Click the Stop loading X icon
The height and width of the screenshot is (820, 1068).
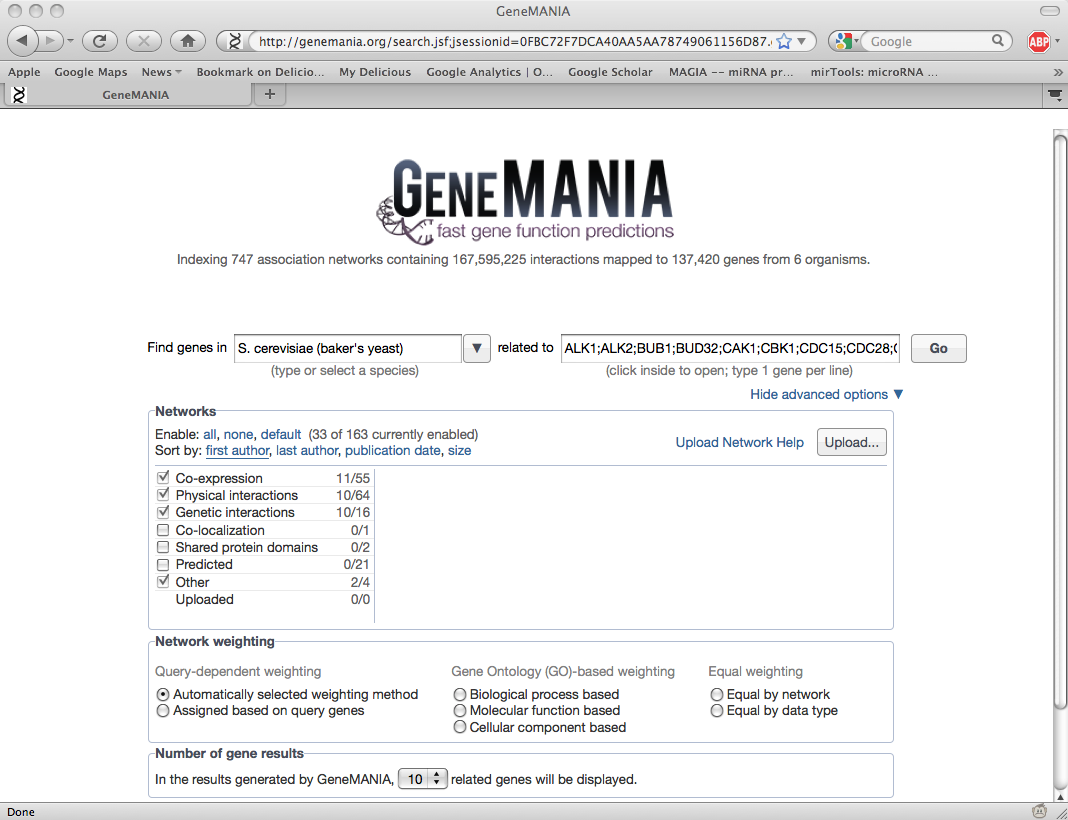(144, 41)
